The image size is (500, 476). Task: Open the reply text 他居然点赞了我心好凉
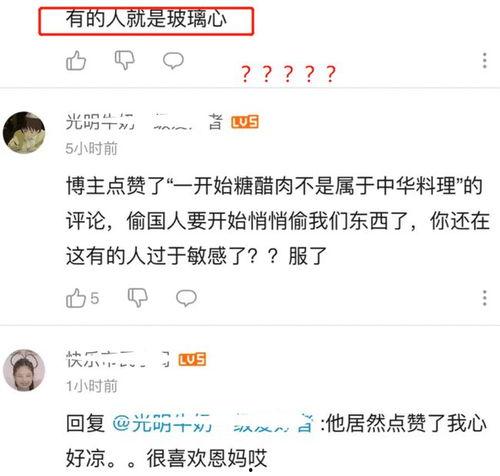(276, 441)
